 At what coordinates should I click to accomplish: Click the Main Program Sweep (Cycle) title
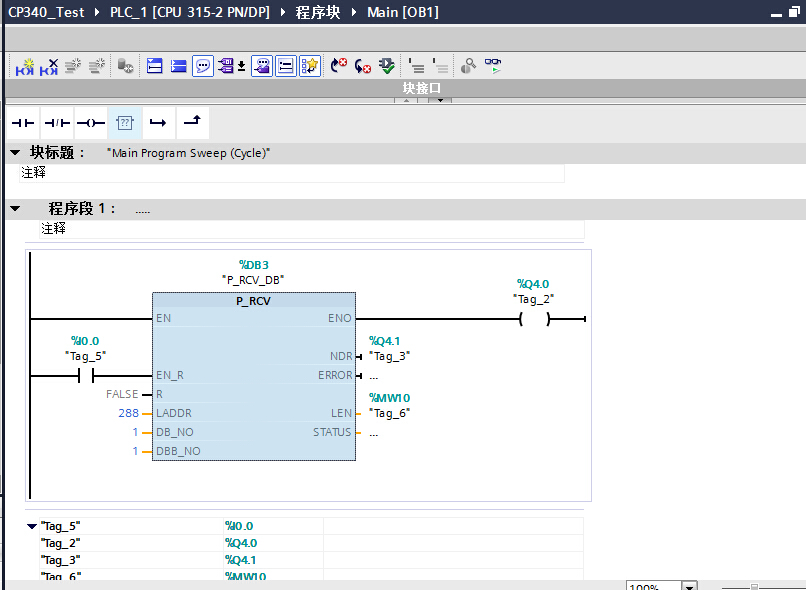click(188, 153)
